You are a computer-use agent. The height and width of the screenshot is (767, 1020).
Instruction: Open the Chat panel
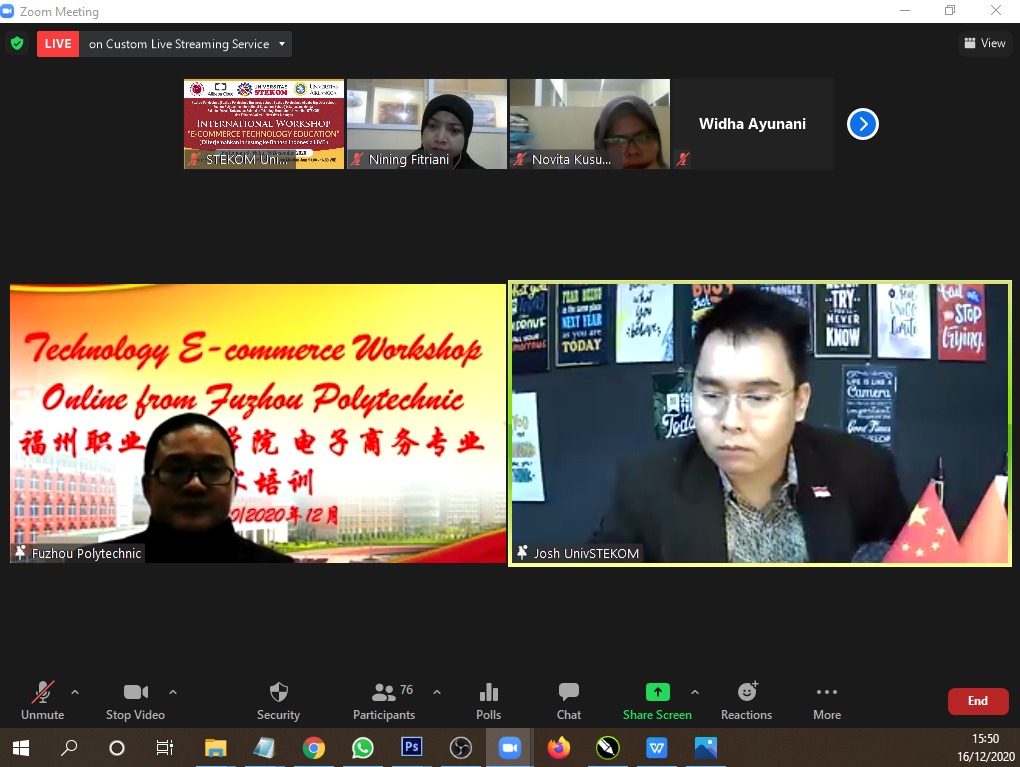click(569, 700)
